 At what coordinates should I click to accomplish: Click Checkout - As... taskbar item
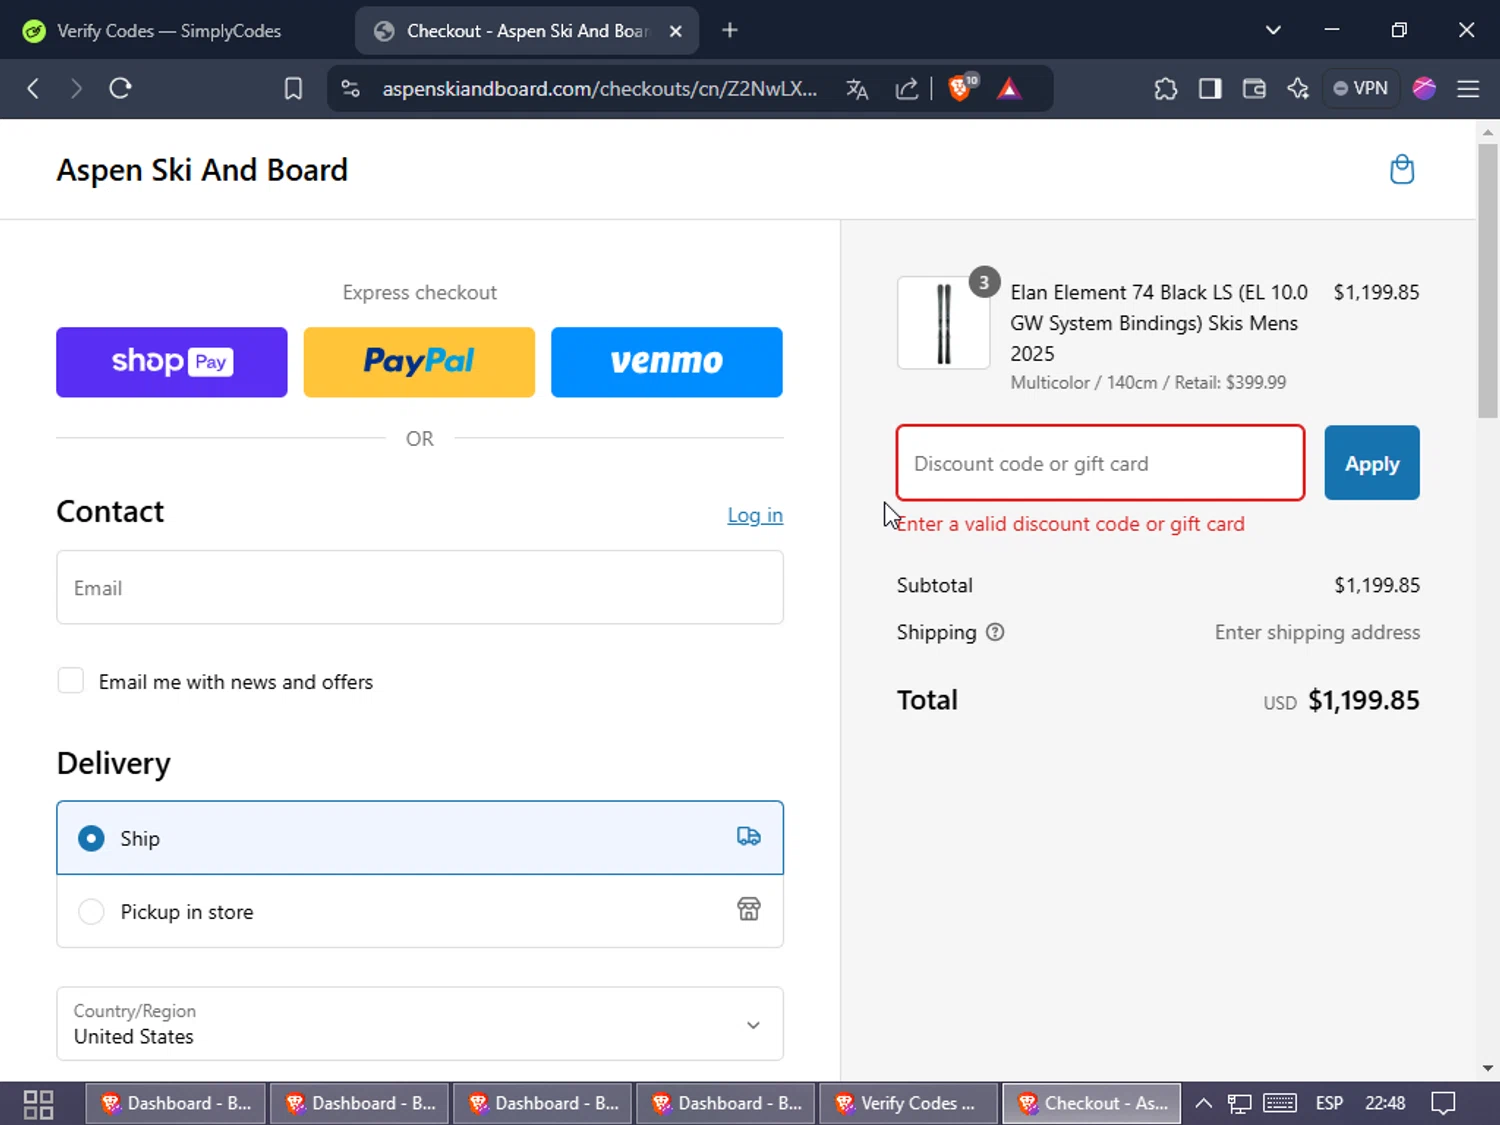tap(1092, 1103)
